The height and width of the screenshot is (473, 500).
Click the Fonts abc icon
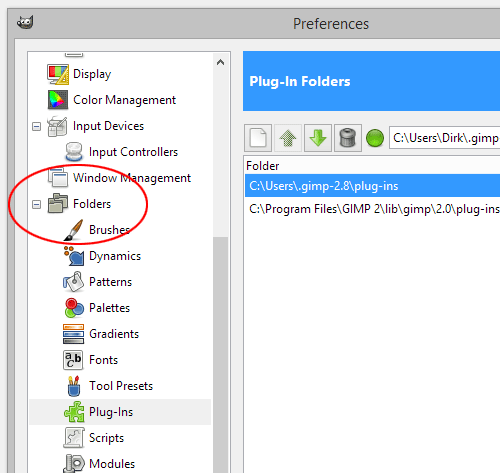click(x=73, y=360)
